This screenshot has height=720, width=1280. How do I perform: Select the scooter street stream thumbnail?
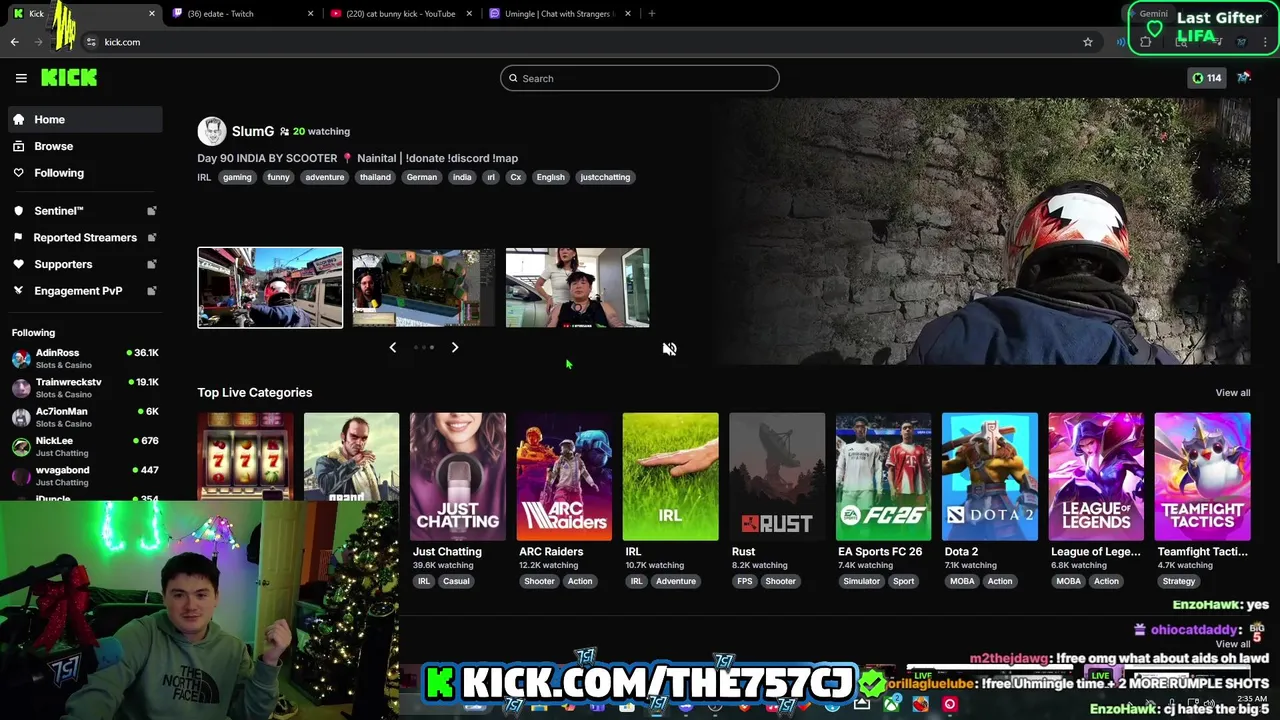click(270, 288)
